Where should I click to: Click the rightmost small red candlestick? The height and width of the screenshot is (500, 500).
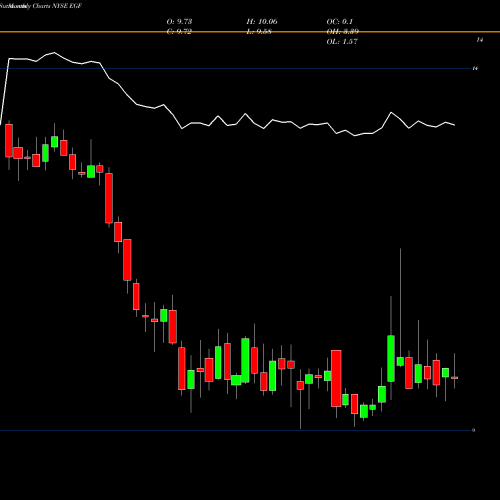pos(454,378)
